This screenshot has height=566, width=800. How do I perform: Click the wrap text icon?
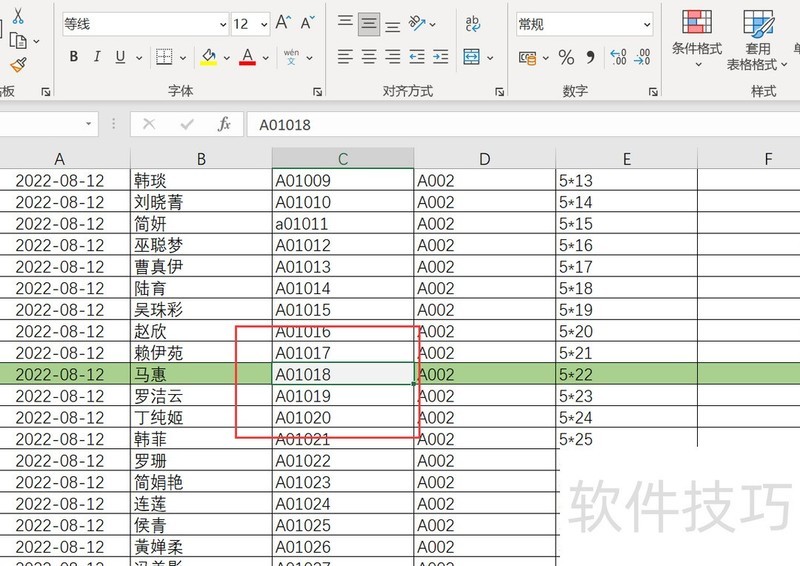(472, 23)
